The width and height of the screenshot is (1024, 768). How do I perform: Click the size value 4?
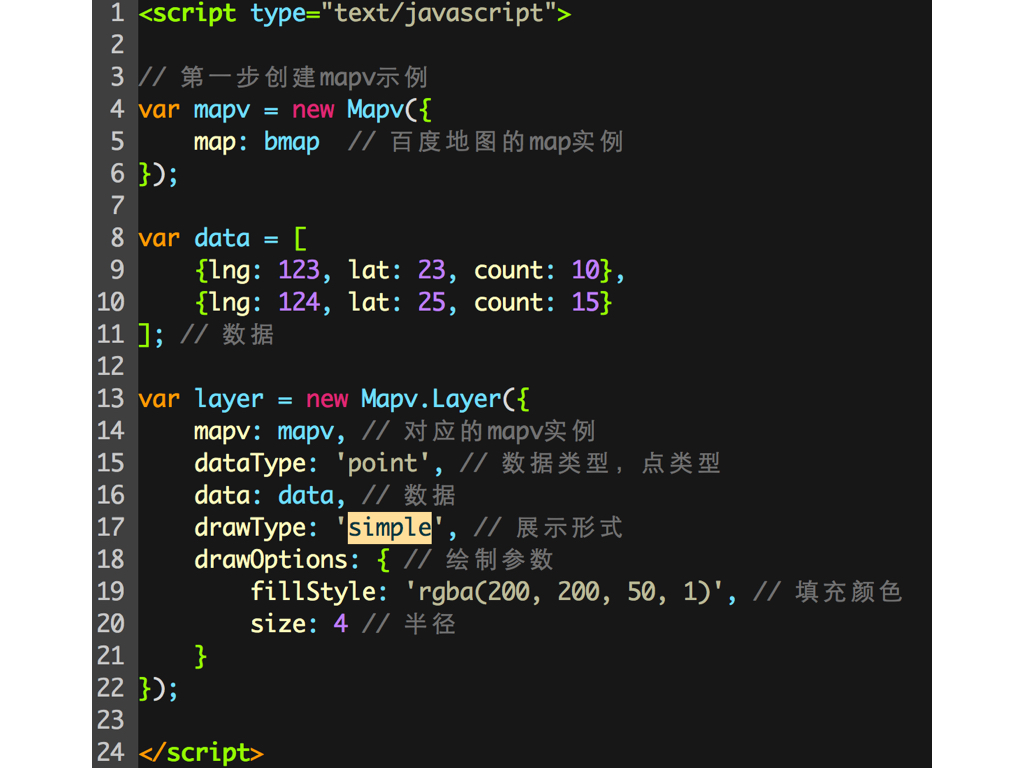(341, 624)
